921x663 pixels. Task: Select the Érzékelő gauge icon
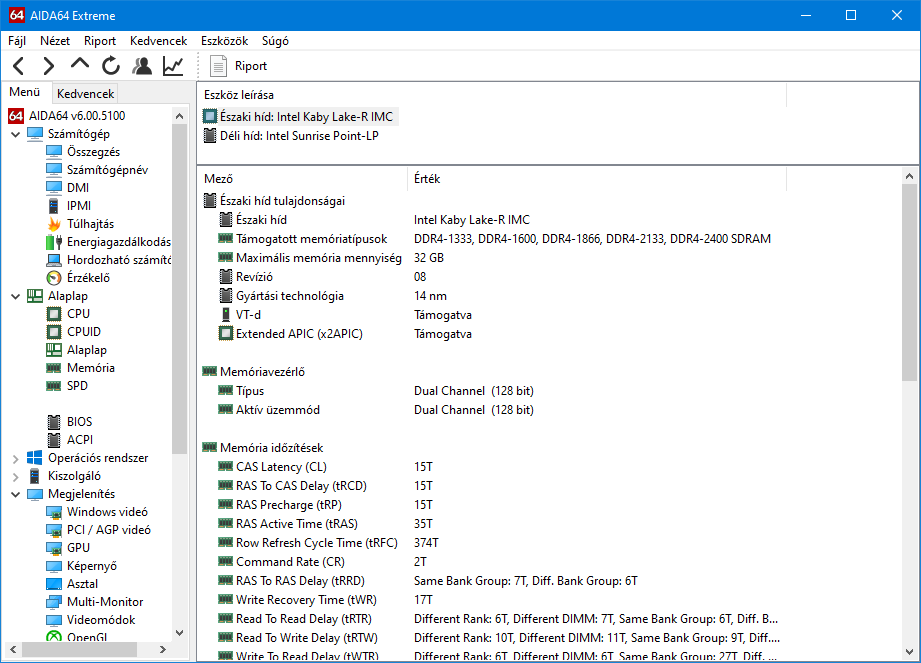(53, 278)
